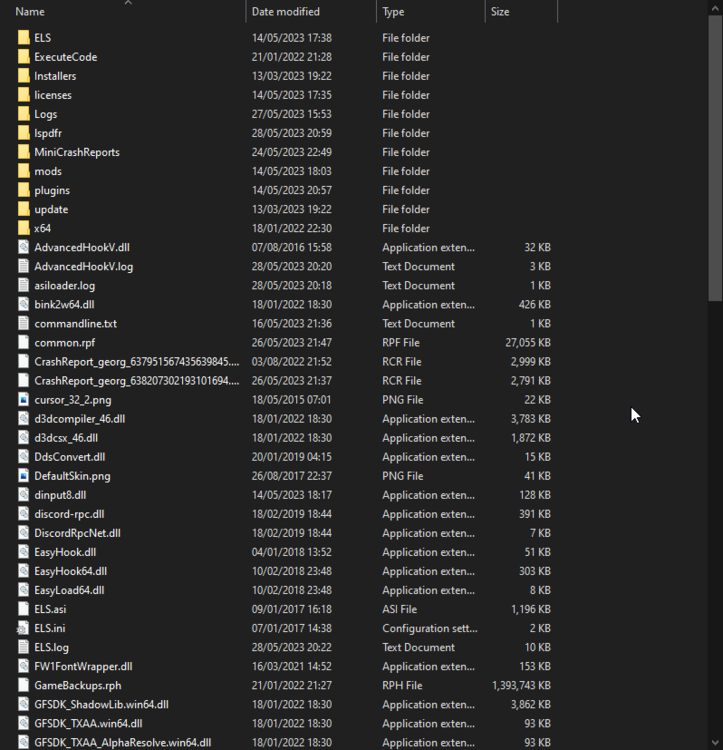Select the DefaultSkin.png image icon

click(x=23, y=476)
